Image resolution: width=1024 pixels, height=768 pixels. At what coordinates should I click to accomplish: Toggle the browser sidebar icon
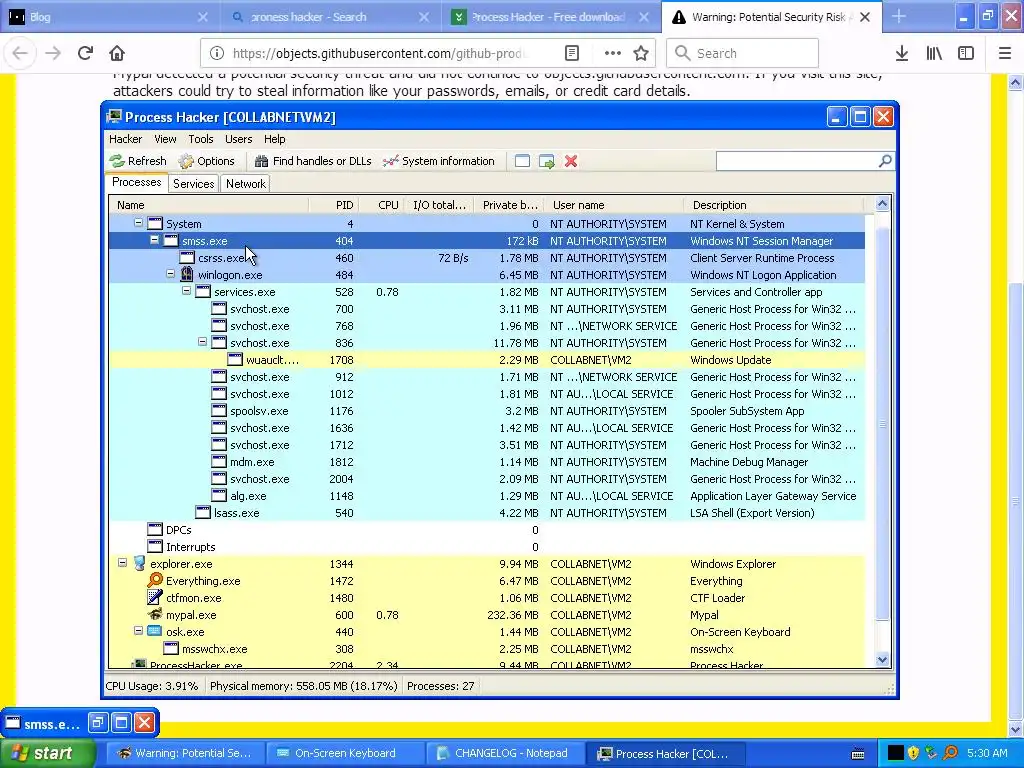point(966,53)
